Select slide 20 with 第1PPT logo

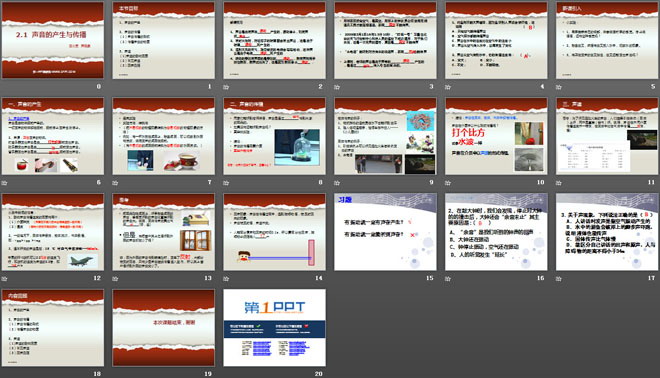coord(274,327)
